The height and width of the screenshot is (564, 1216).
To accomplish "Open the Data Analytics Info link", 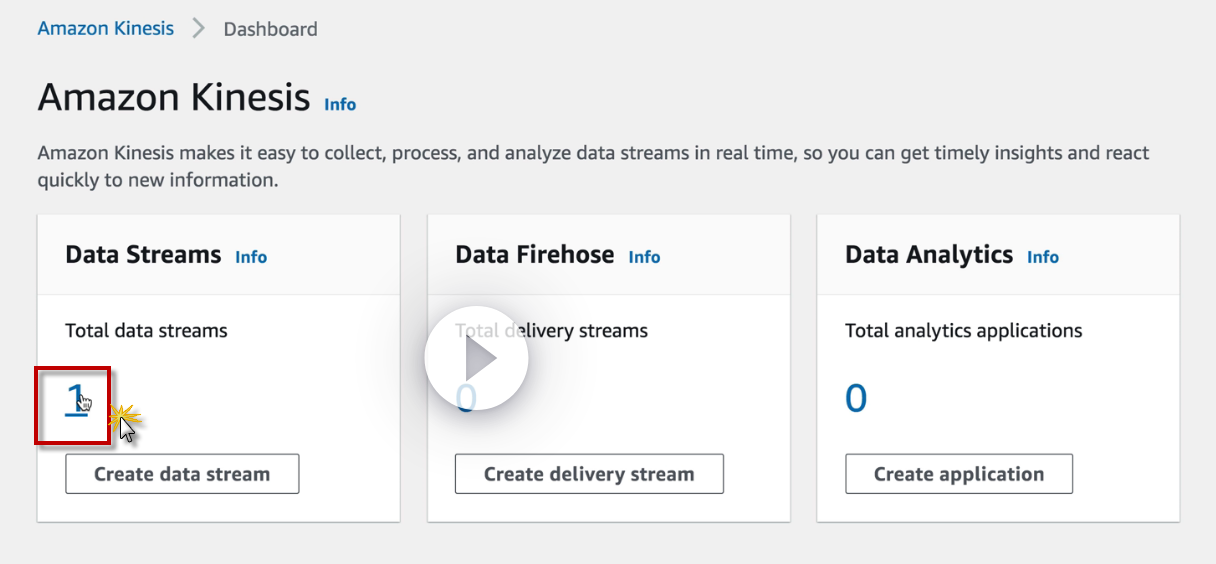I will (x=1042, y=257).
